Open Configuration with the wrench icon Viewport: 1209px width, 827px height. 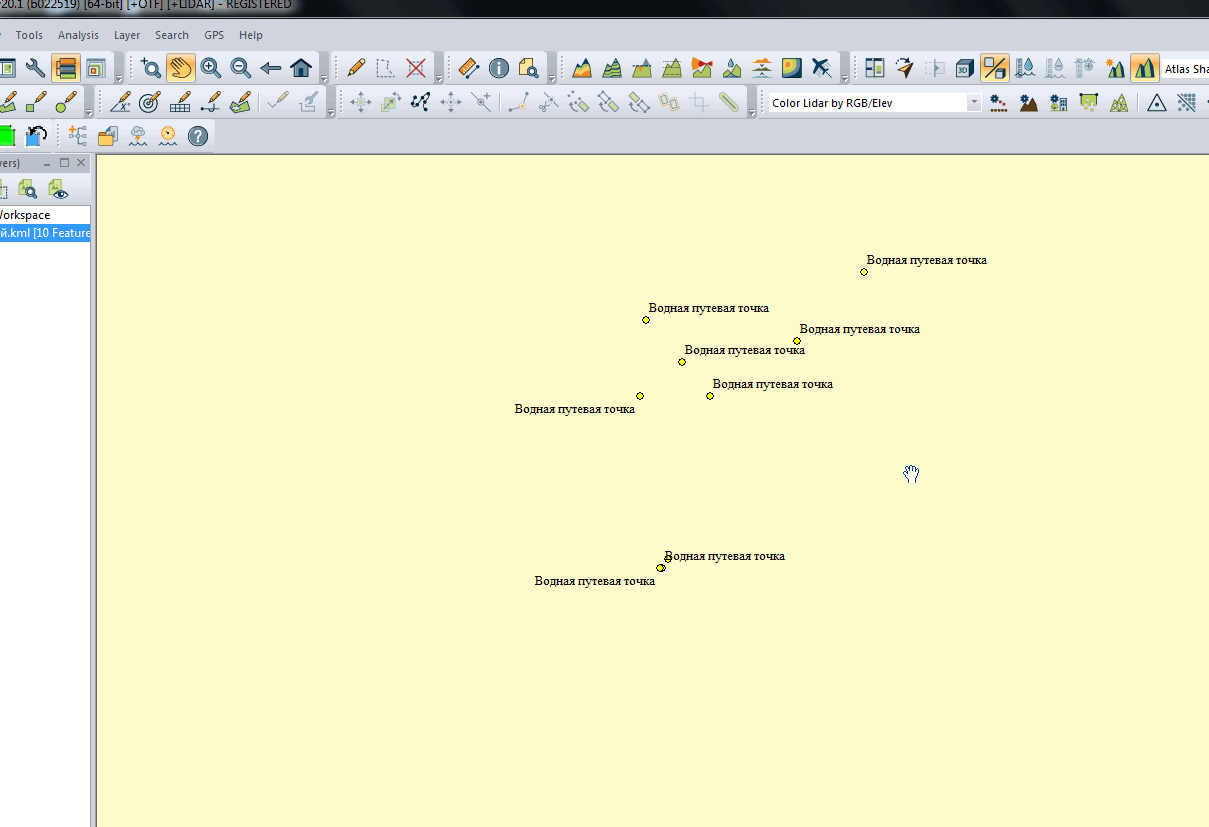pos(36,68)
